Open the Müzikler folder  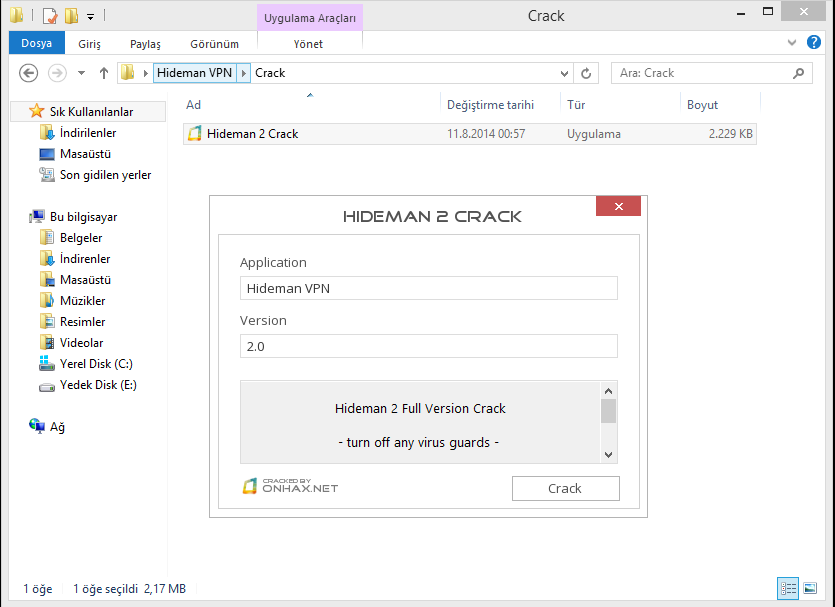click(83, 301)
